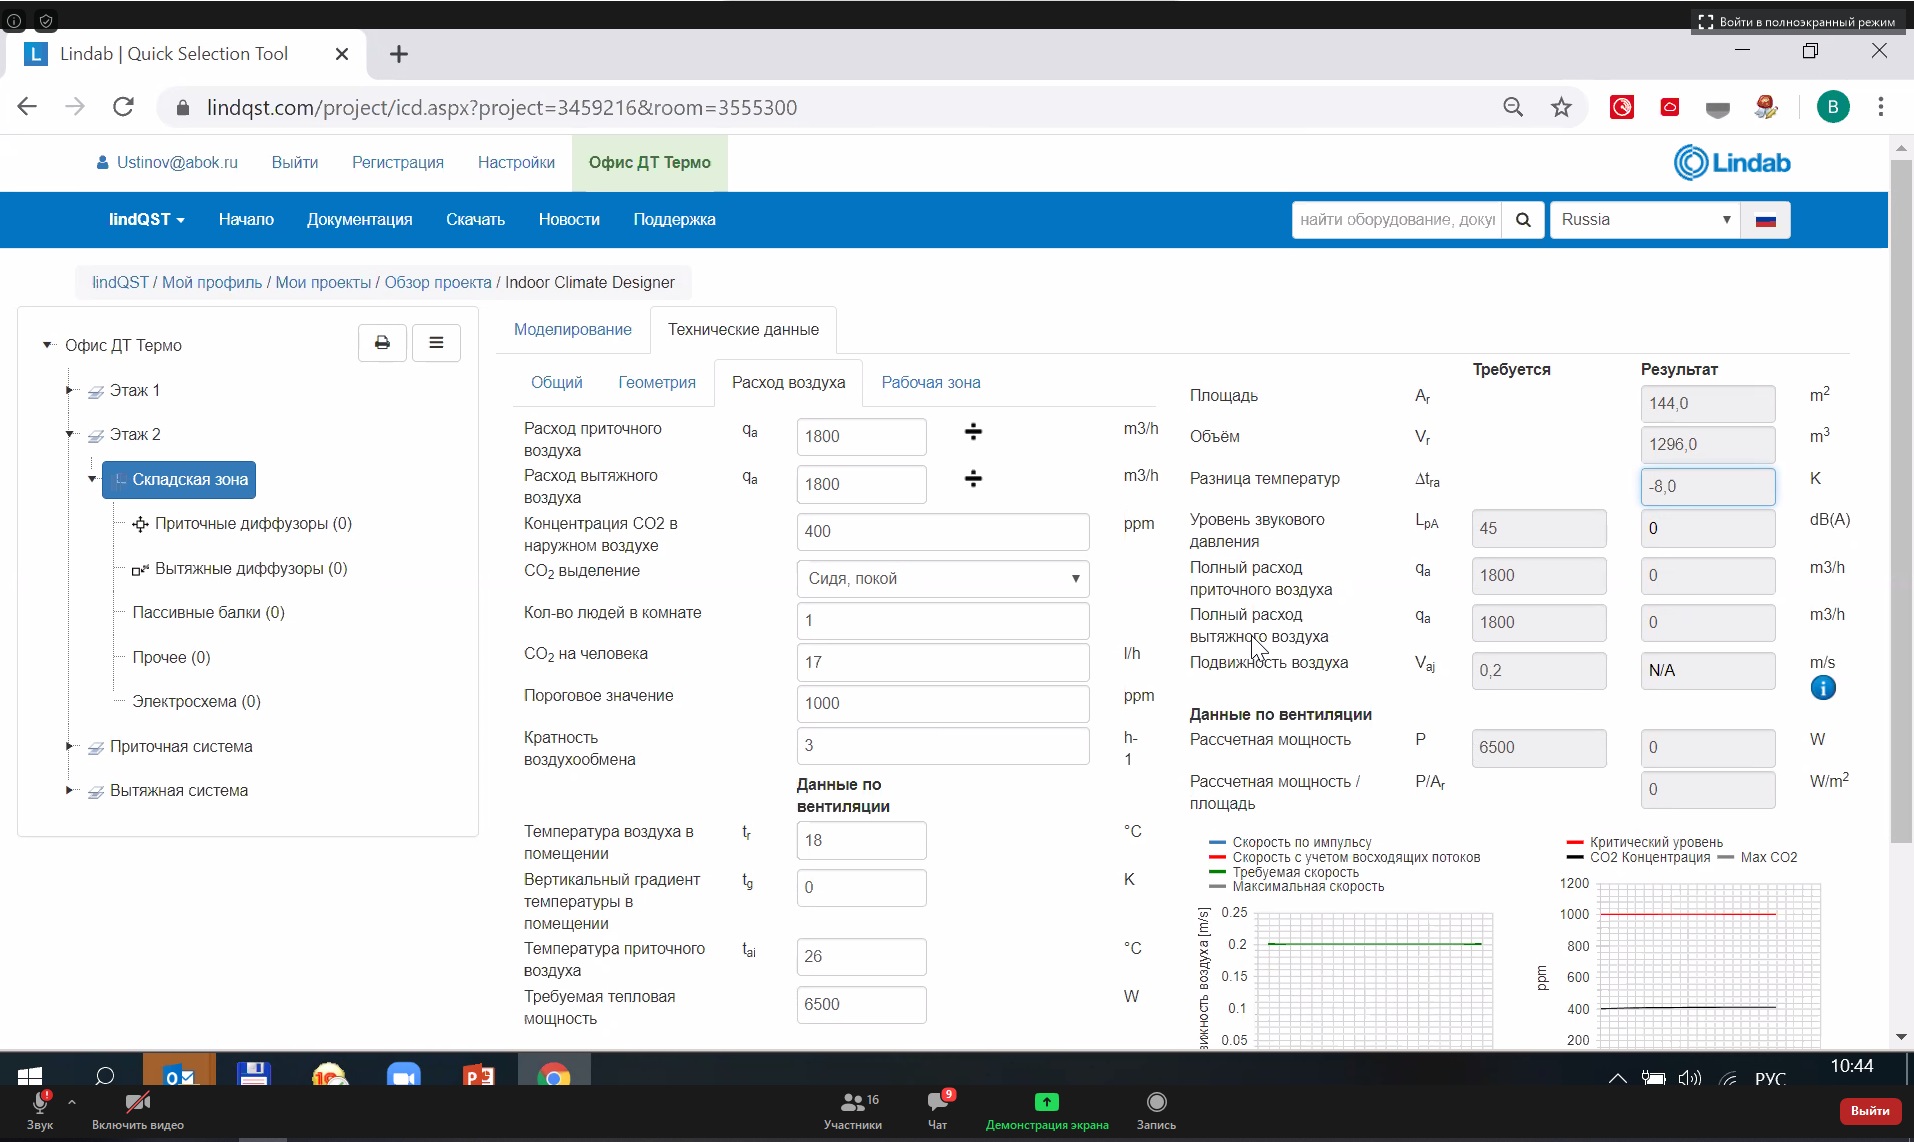
Task: Click the Пороговое значение field 1000
Action: tap(943, 704)
